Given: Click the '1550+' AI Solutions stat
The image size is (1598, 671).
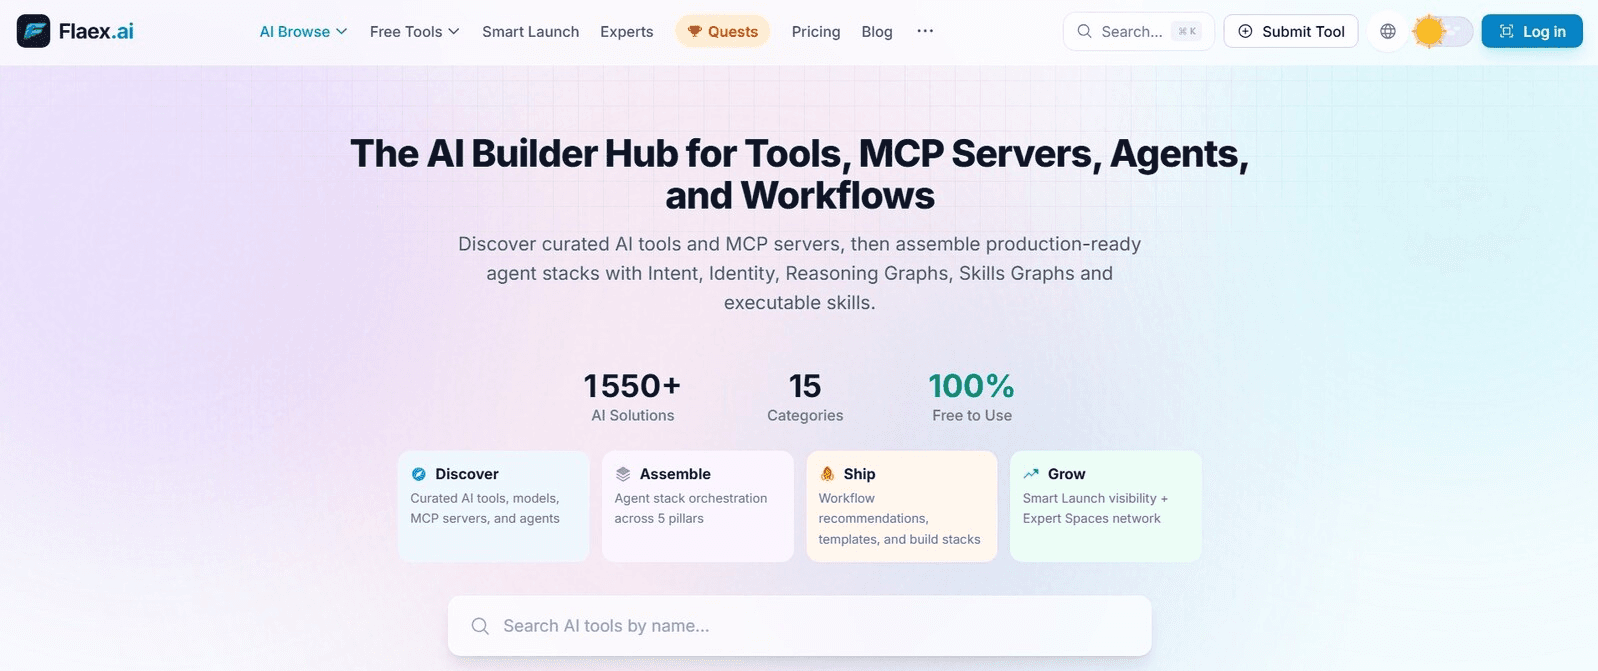Looking at the screenshot, I should 632,397.
